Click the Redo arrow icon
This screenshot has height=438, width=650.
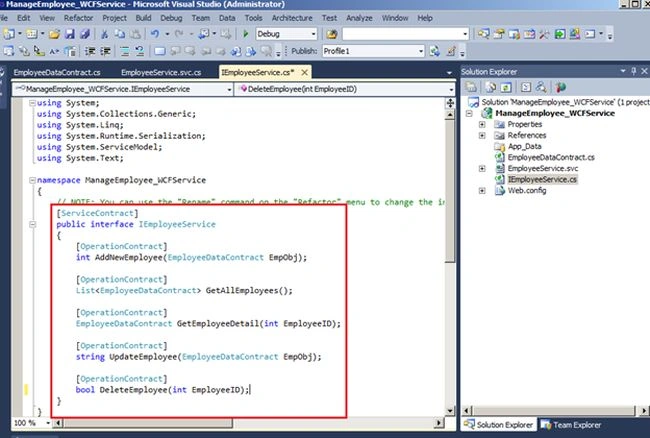click(179, 34)
